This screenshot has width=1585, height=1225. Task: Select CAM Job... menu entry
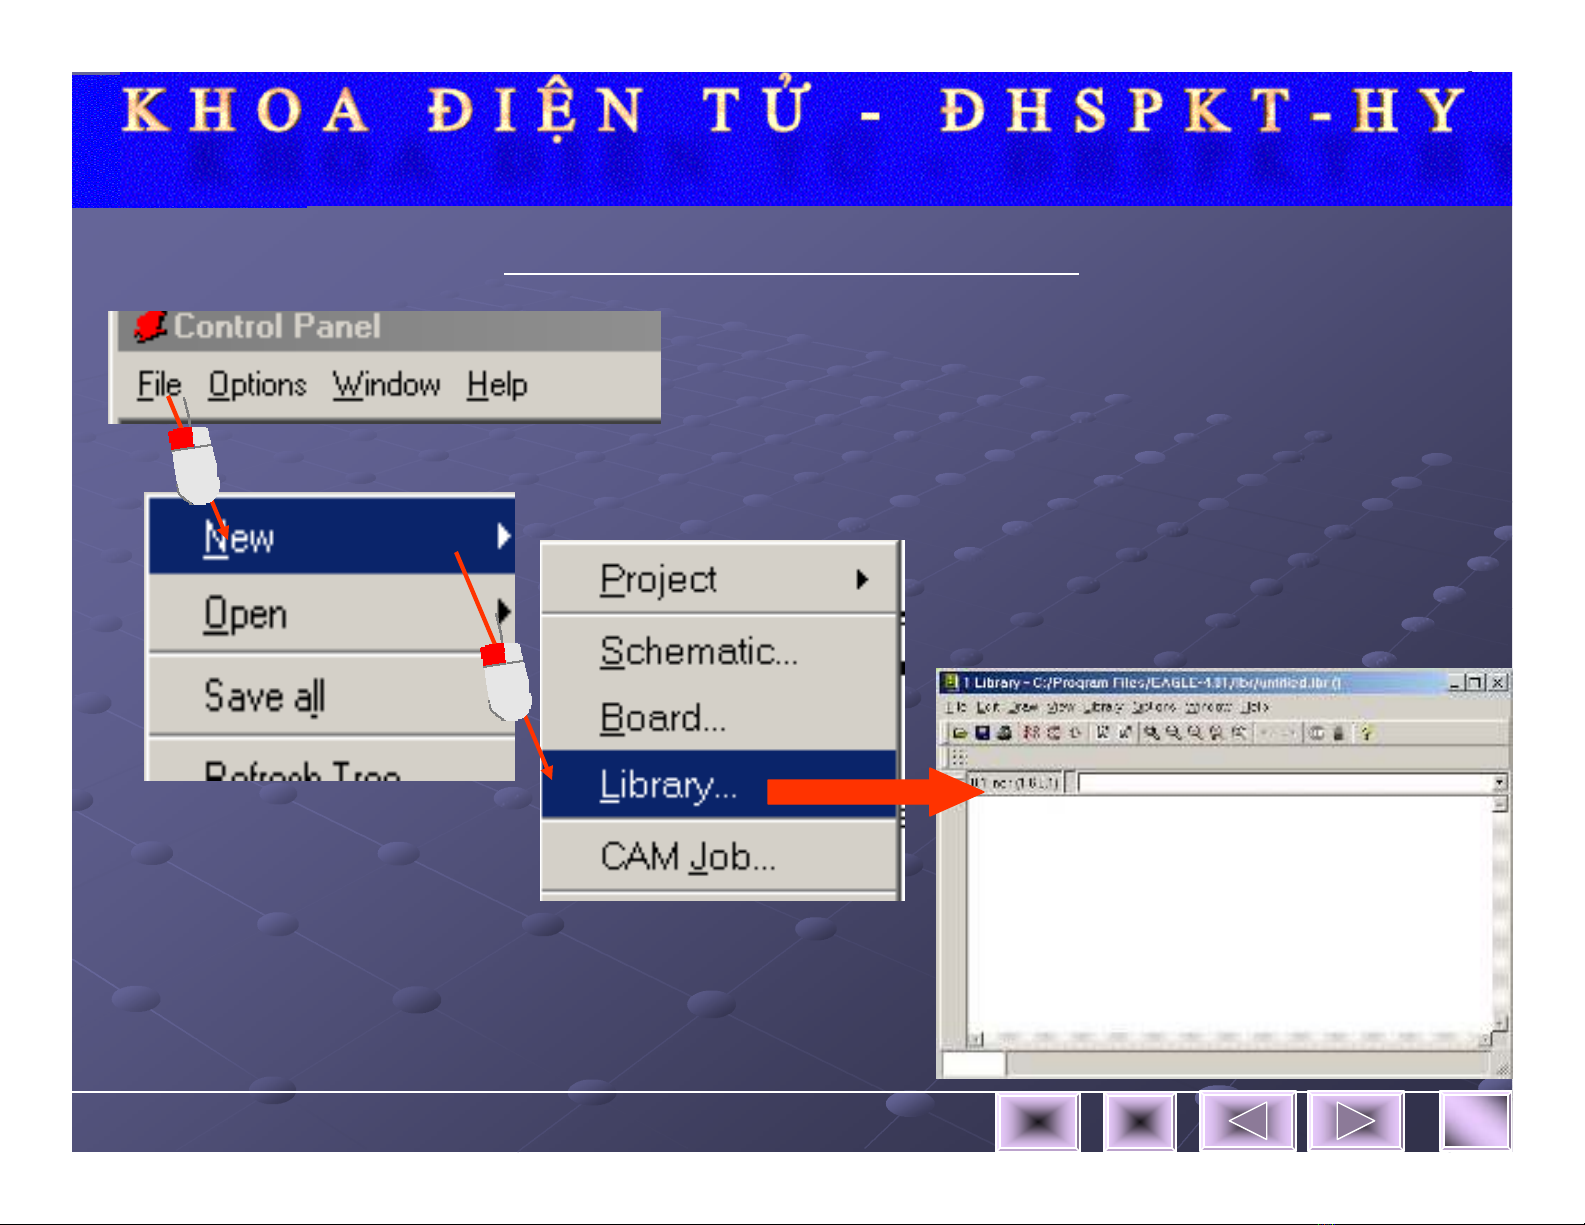(x=688, y=857)
